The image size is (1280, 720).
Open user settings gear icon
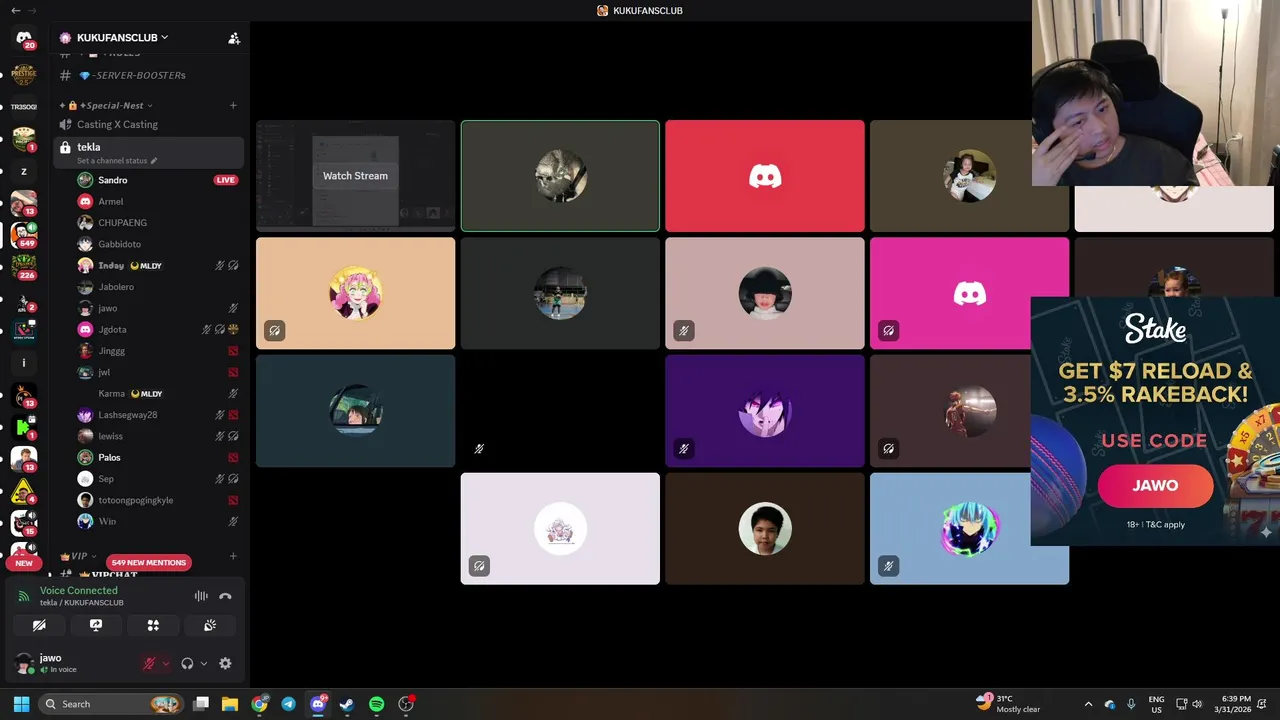coord(225,663)
